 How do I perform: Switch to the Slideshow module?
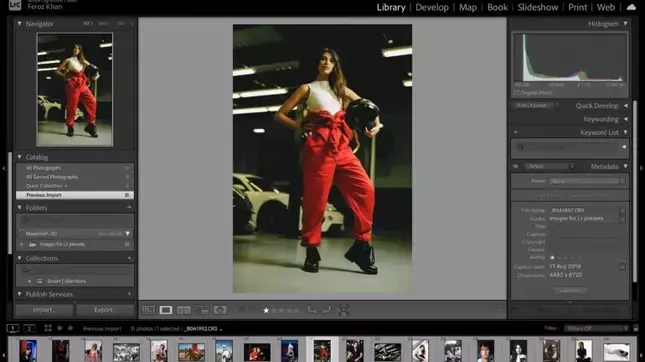pos(538,7)
